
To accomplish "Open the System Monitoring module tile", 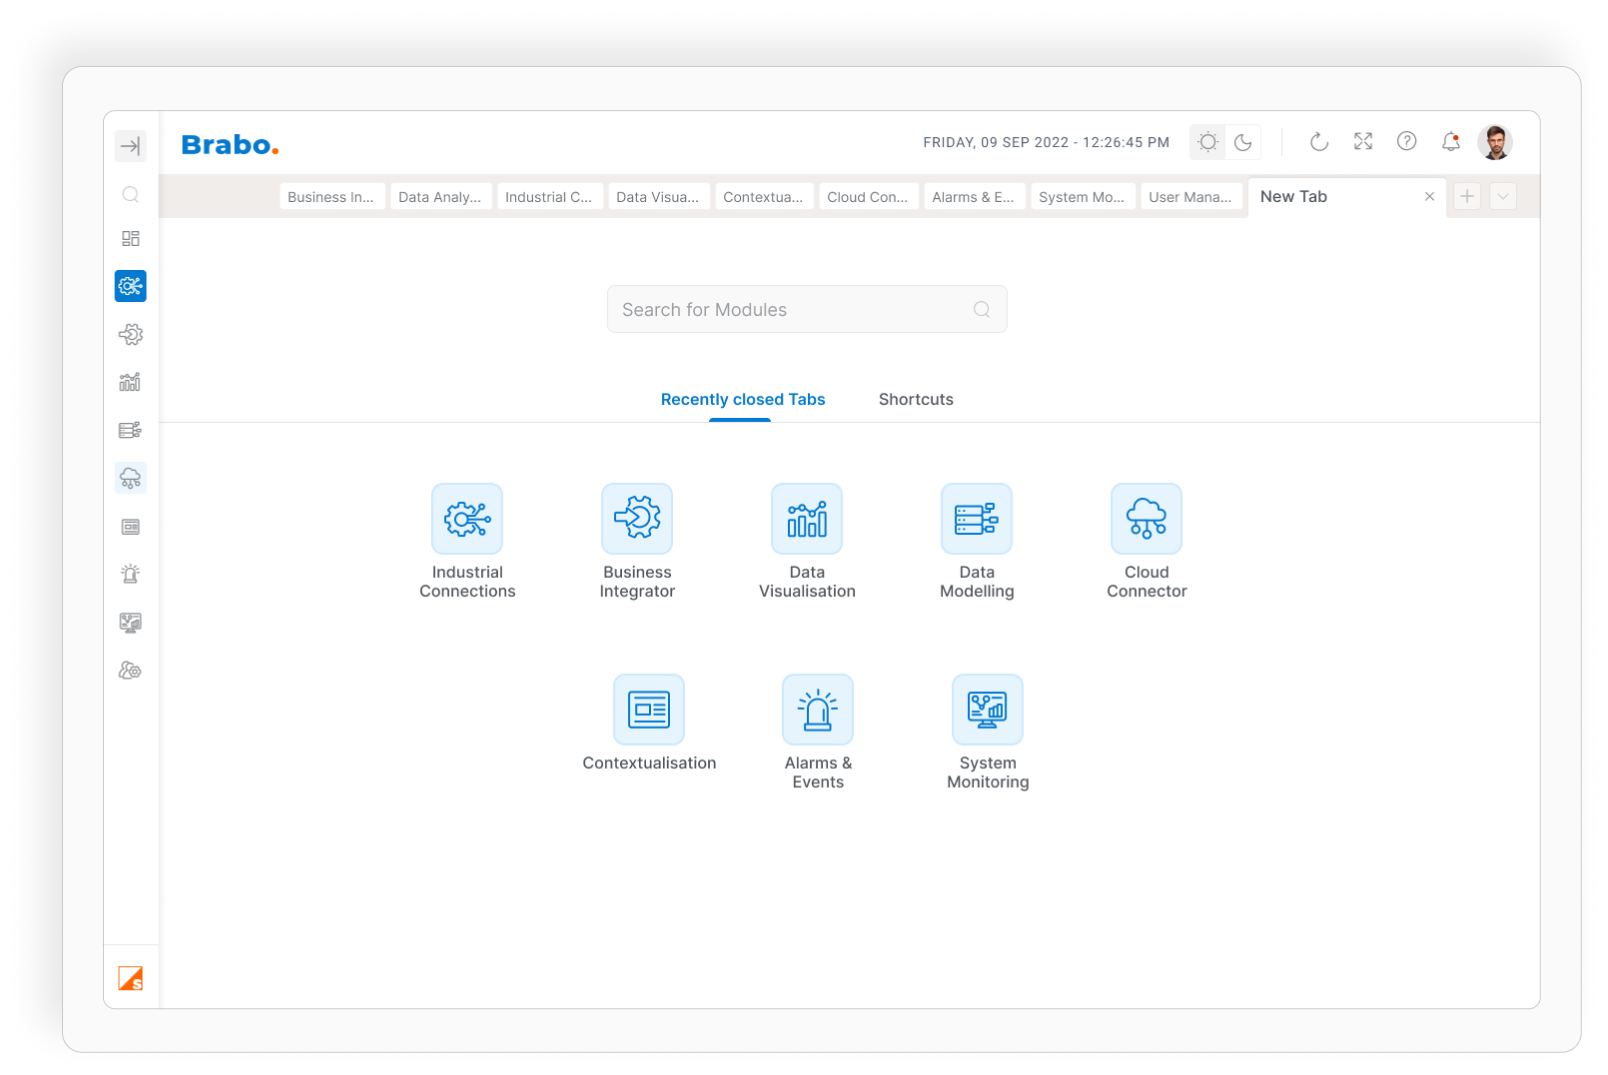I will 987,710.
